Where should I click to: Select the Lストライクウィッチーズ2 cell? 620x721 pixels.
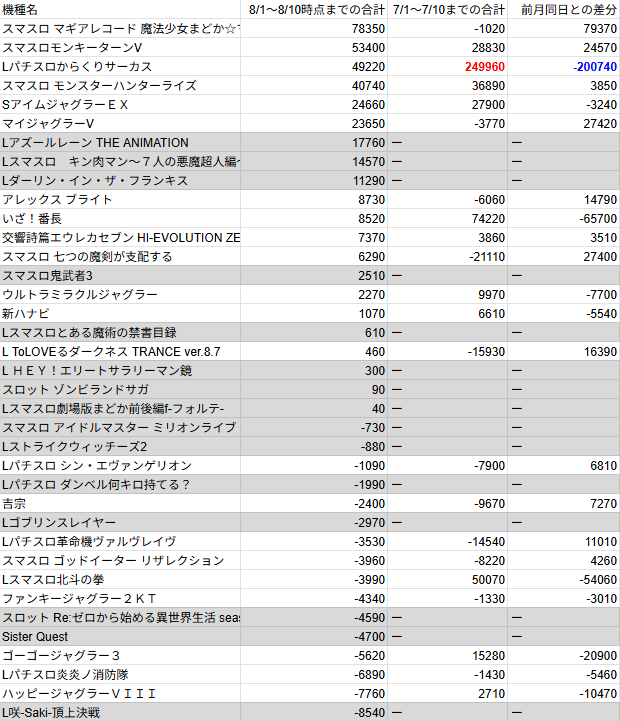click(120, 446)
